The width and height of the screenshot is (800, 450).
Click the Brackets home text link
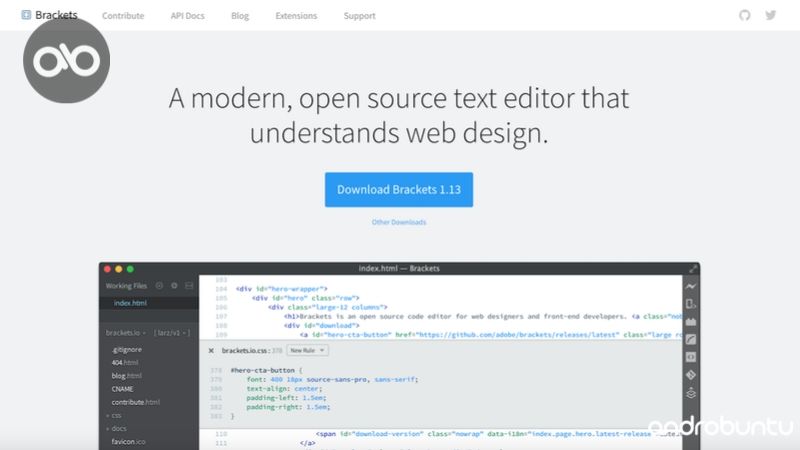click(x=56, y=15)
